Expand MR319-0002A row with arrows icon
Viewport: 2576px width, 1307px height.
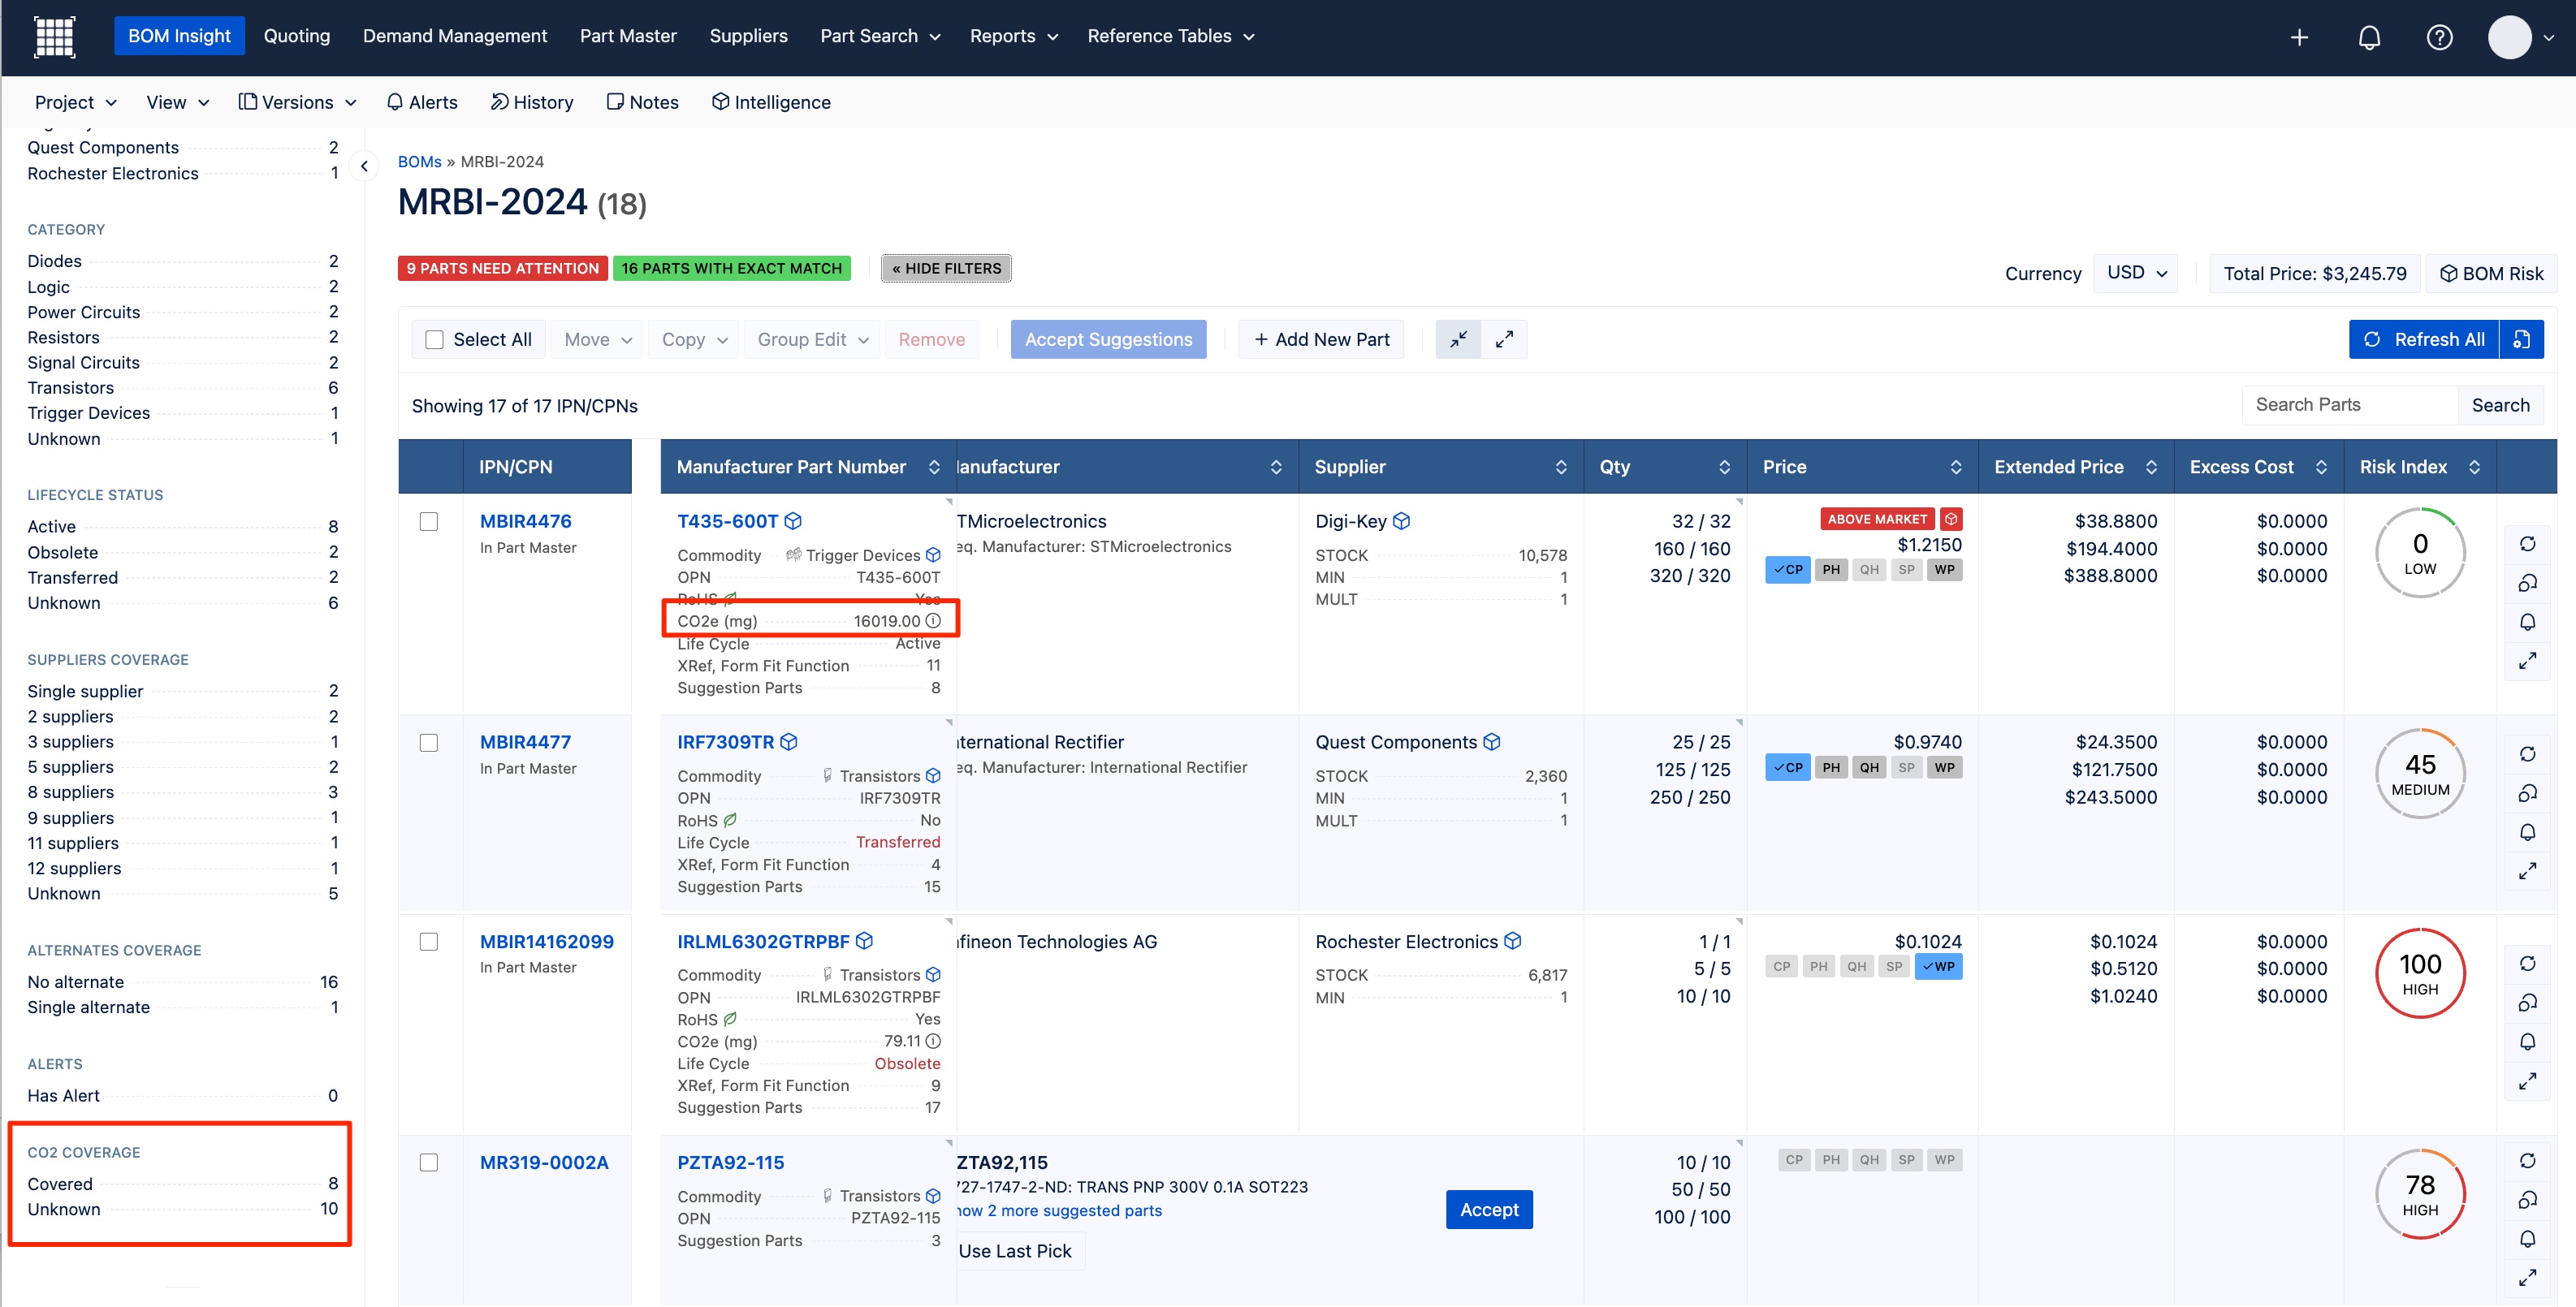coord(2527,1278)
